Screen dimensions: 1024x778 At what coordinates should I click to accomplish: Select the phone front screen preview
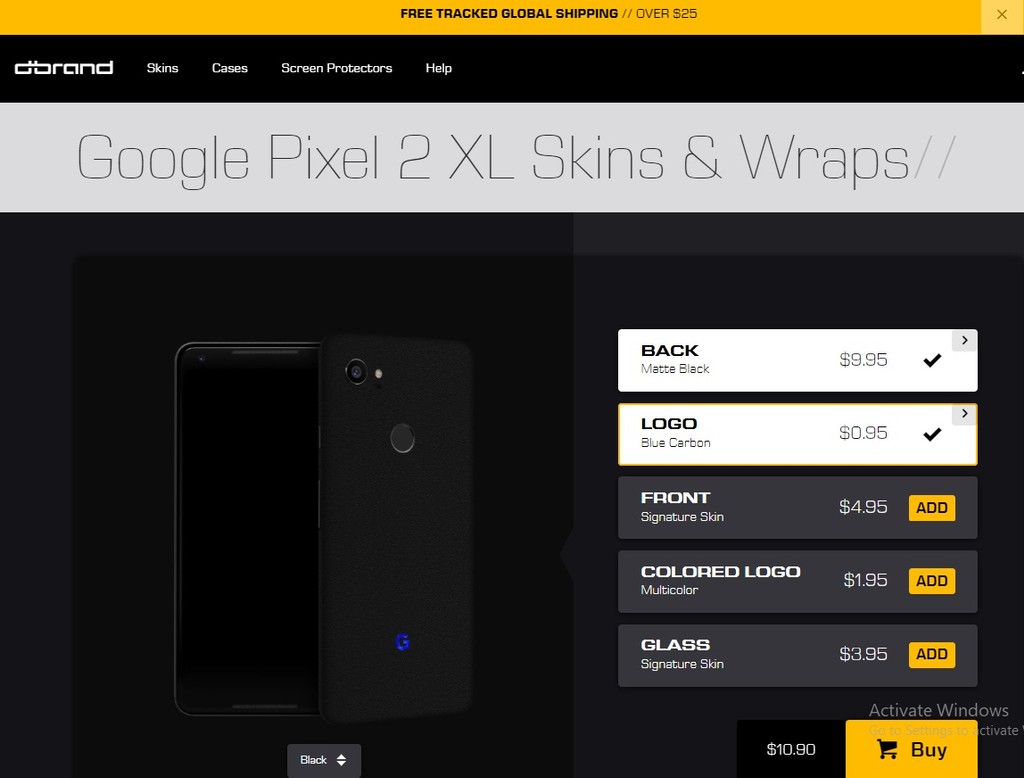pos(248,529)
